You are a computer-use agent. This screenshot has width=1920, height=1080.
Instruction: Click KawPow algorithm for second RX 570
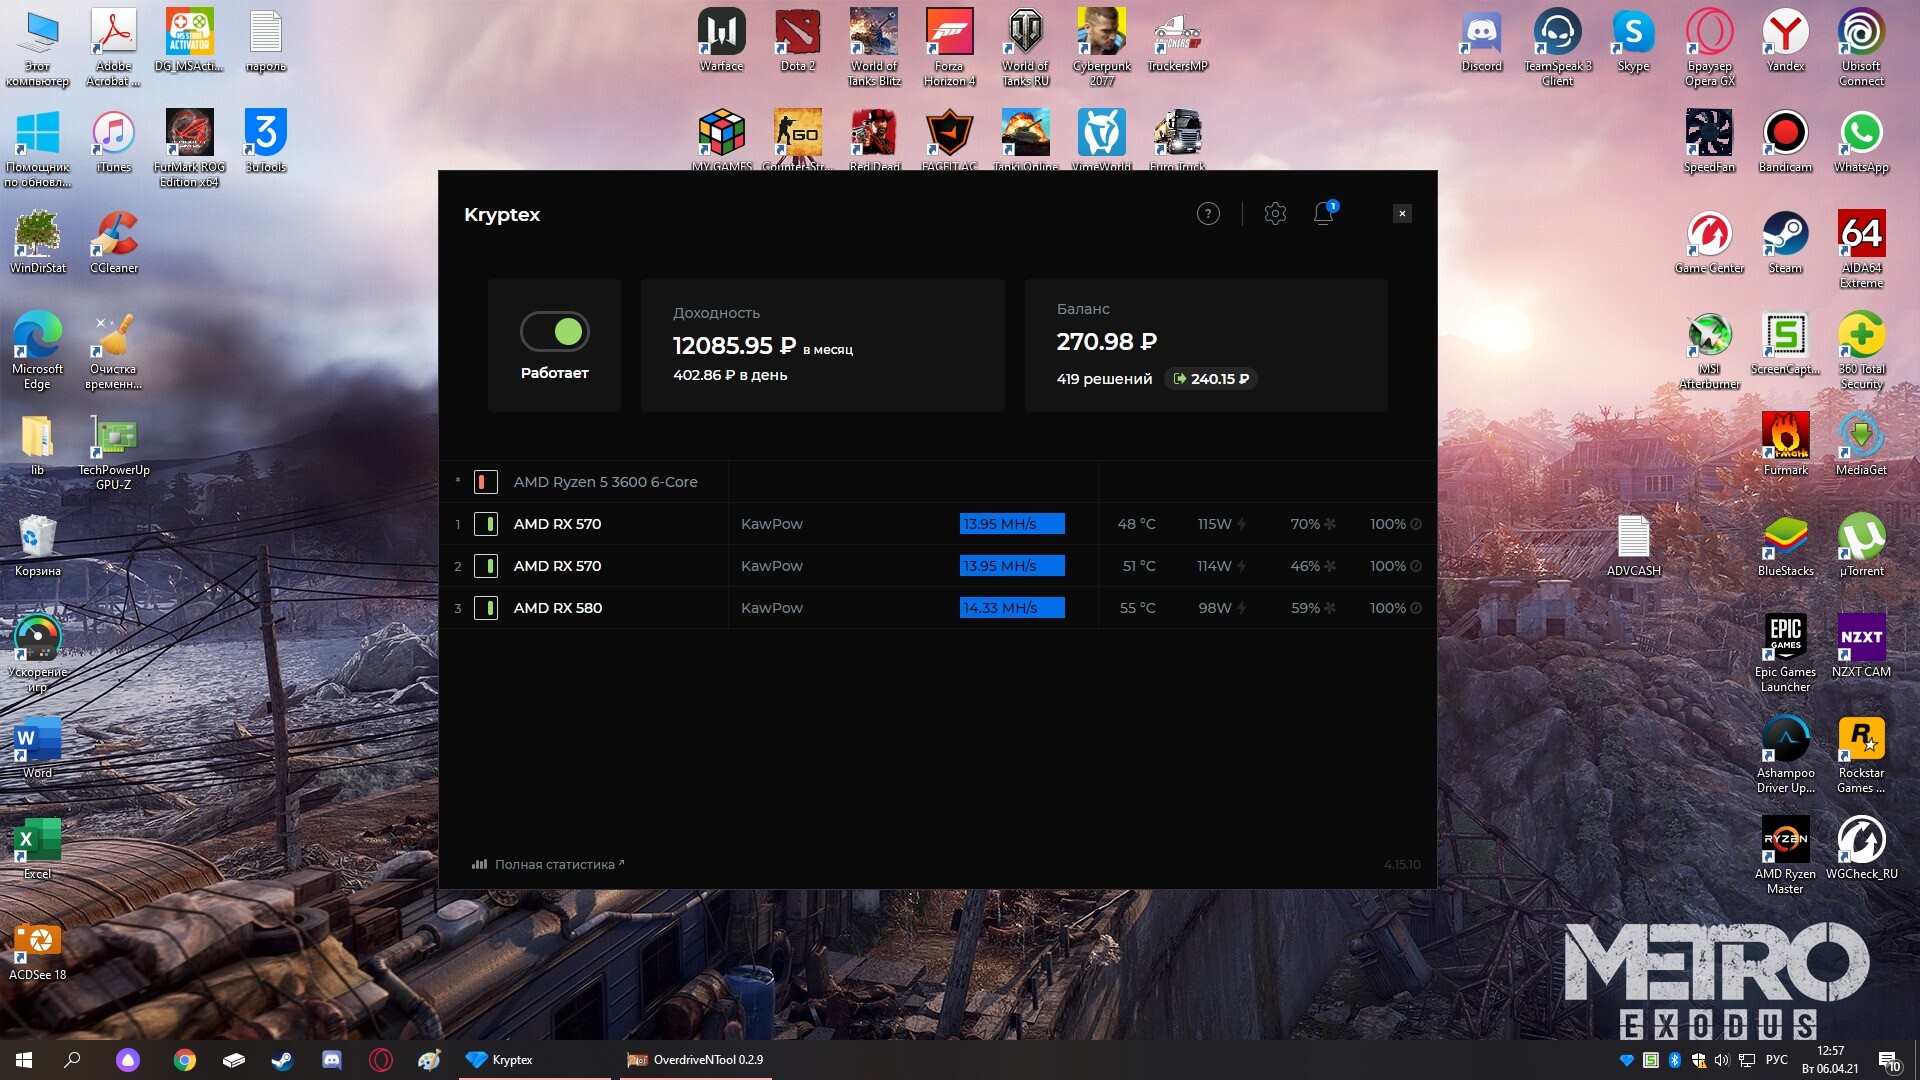771,566
